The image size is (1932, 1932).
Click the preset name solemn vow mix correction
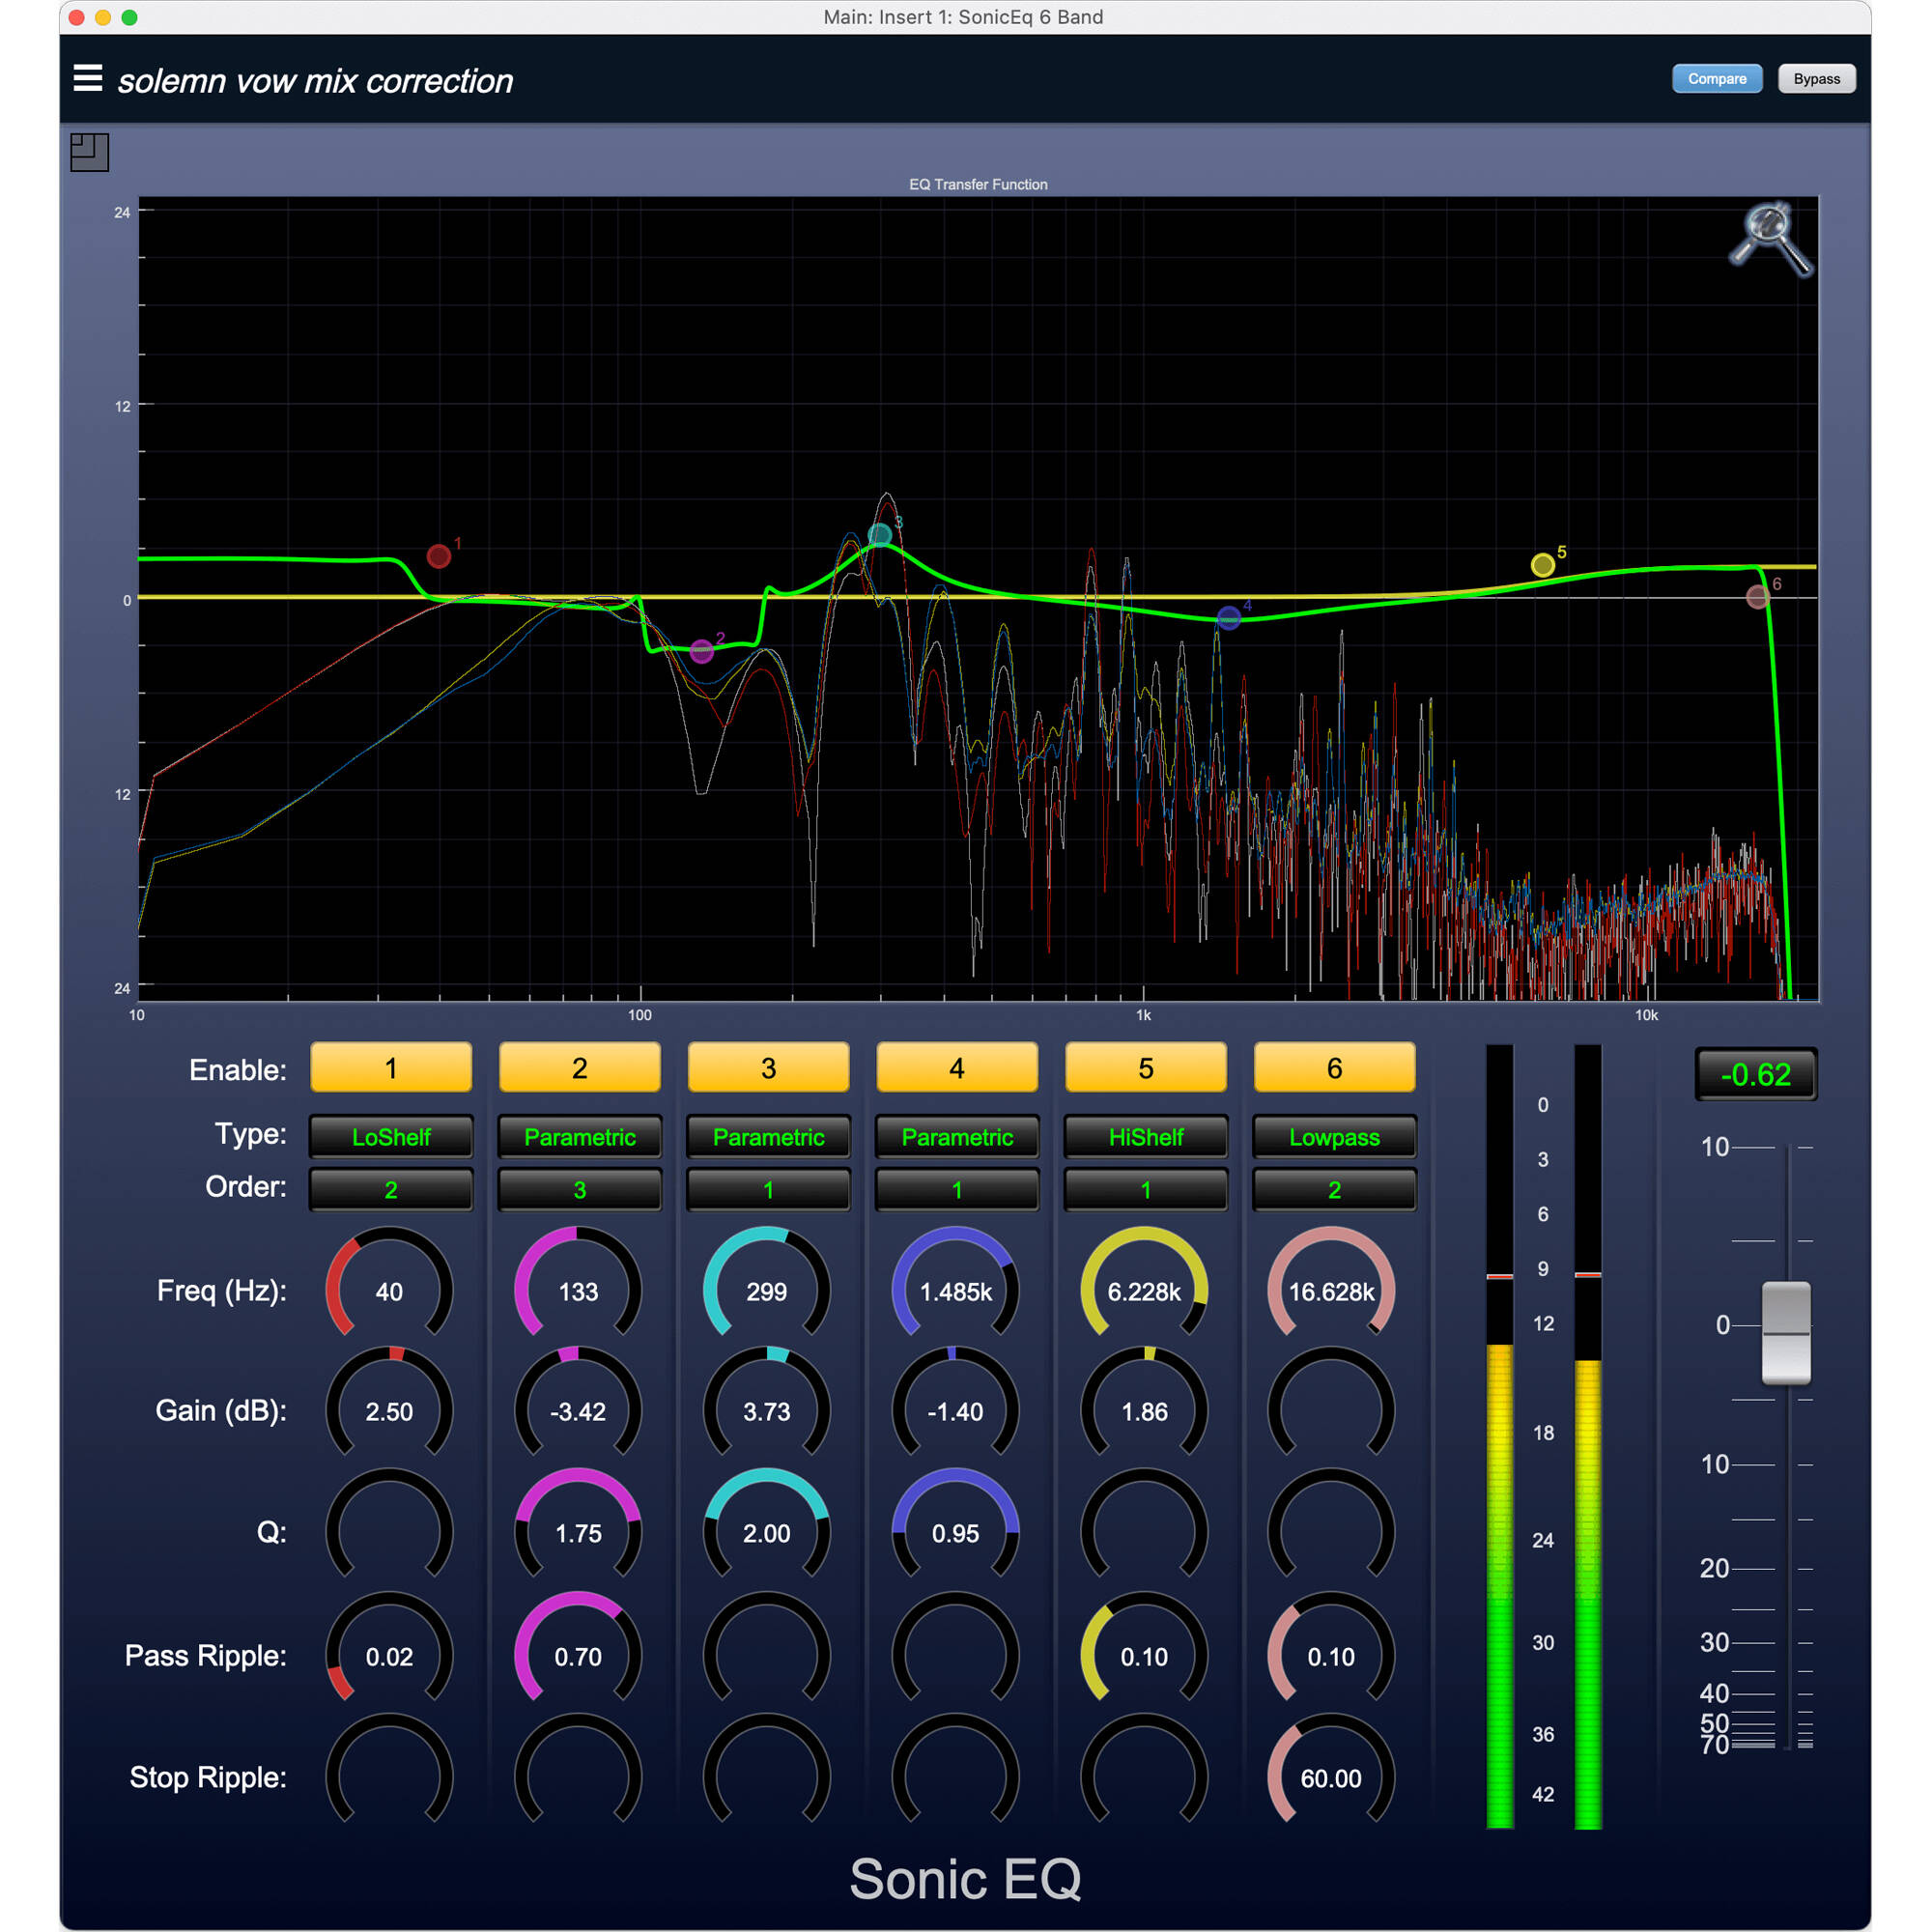315,81
